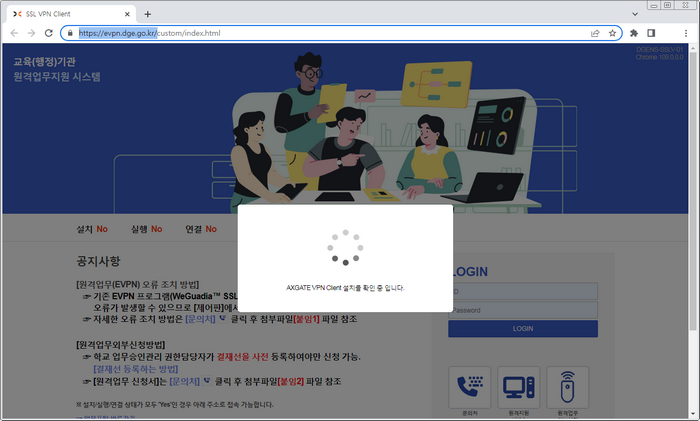Toggle the browser side panel icon
Viewport: 700px width, 421px height.
pos(651,33)
